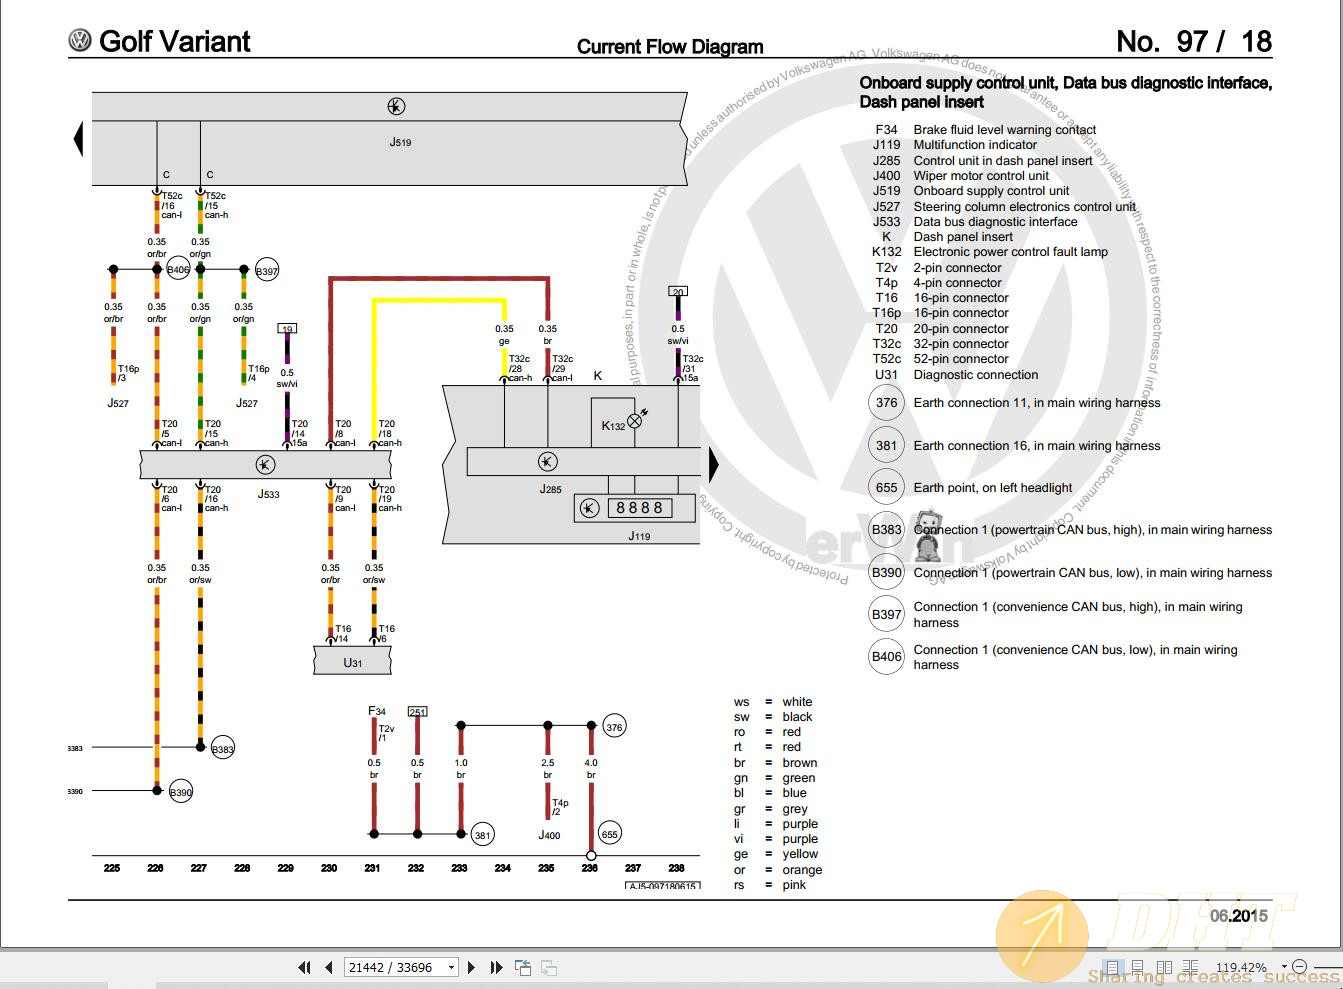Screen dimensions: 1343x989
Task: Go to the next page
Action: pos(471,967)
